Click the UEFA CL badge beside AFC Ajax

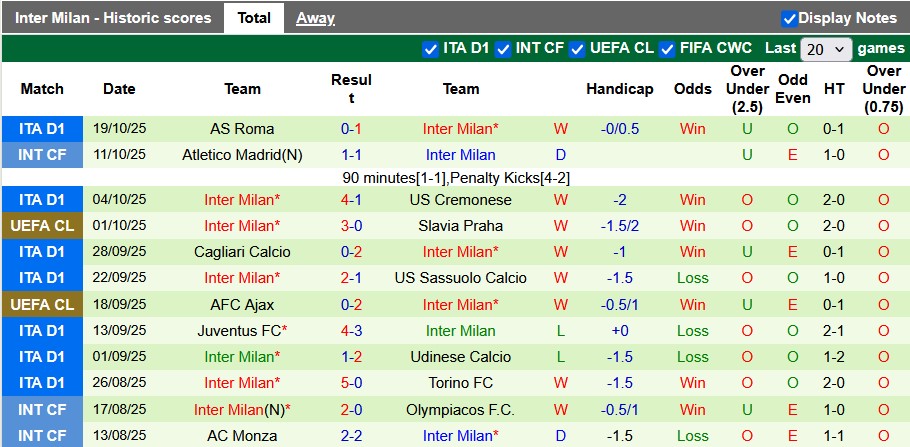point(42,305)
